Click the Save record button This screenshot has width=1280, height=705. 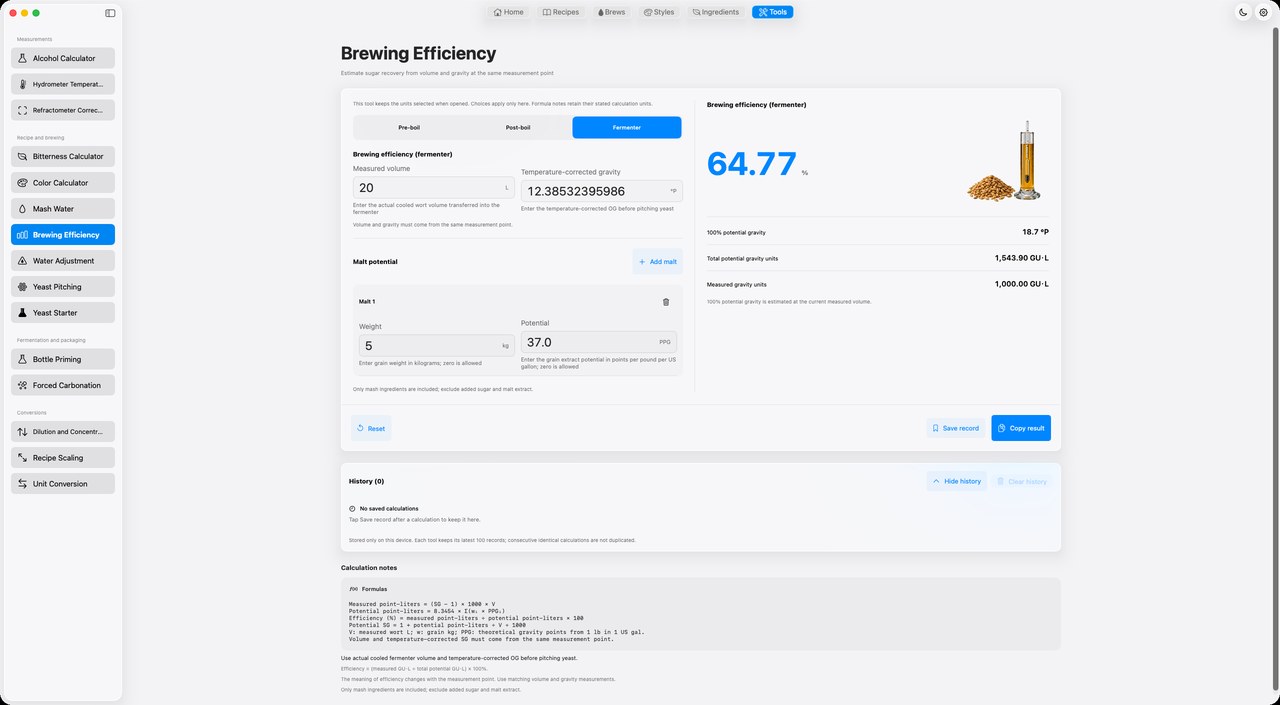[956, 428]
